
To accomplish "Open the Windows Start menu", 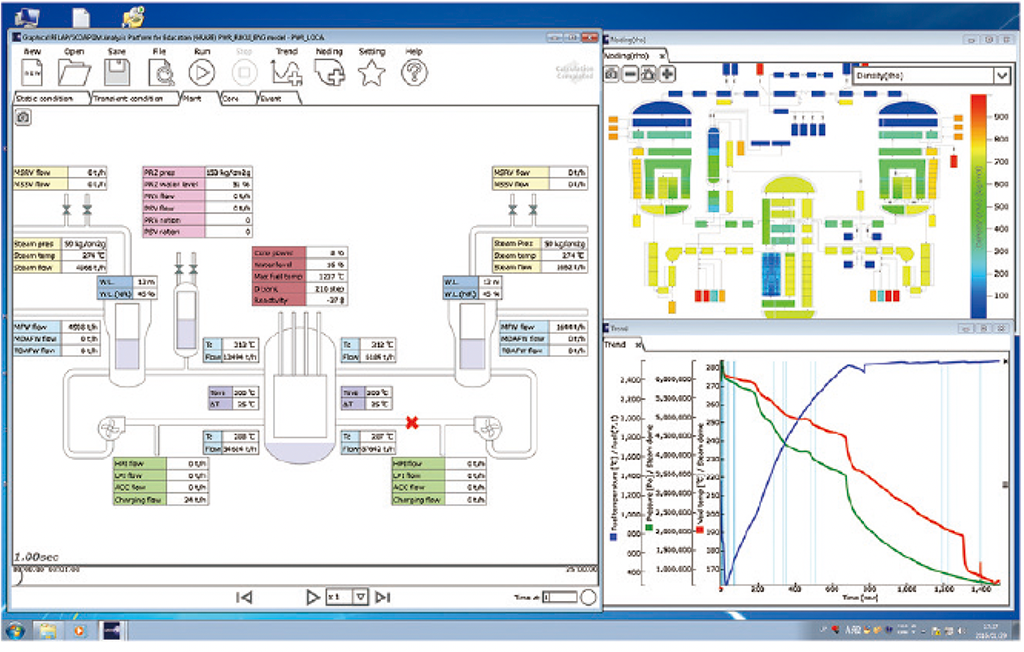I will (15, 631).
